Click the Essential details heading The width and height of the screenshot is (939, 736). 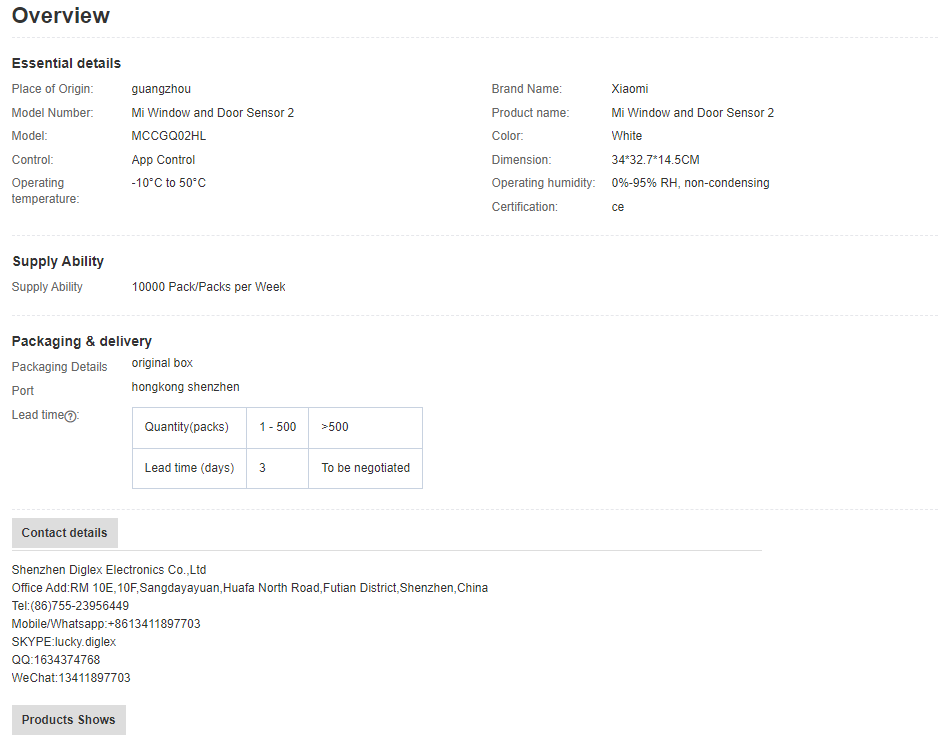click(66, 63)
